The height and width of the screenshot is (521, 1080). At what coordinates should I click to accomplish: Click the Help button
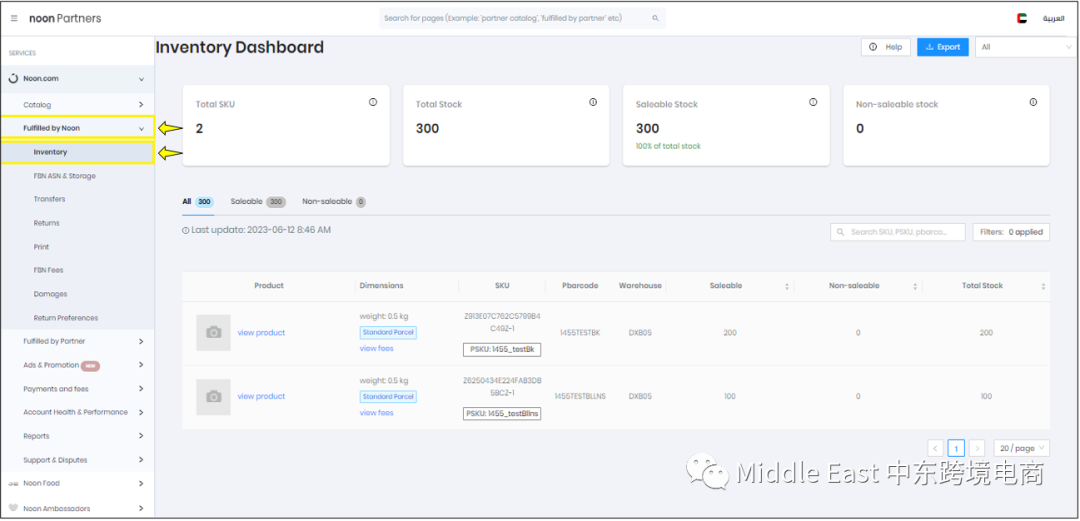[x=886, y=47]
